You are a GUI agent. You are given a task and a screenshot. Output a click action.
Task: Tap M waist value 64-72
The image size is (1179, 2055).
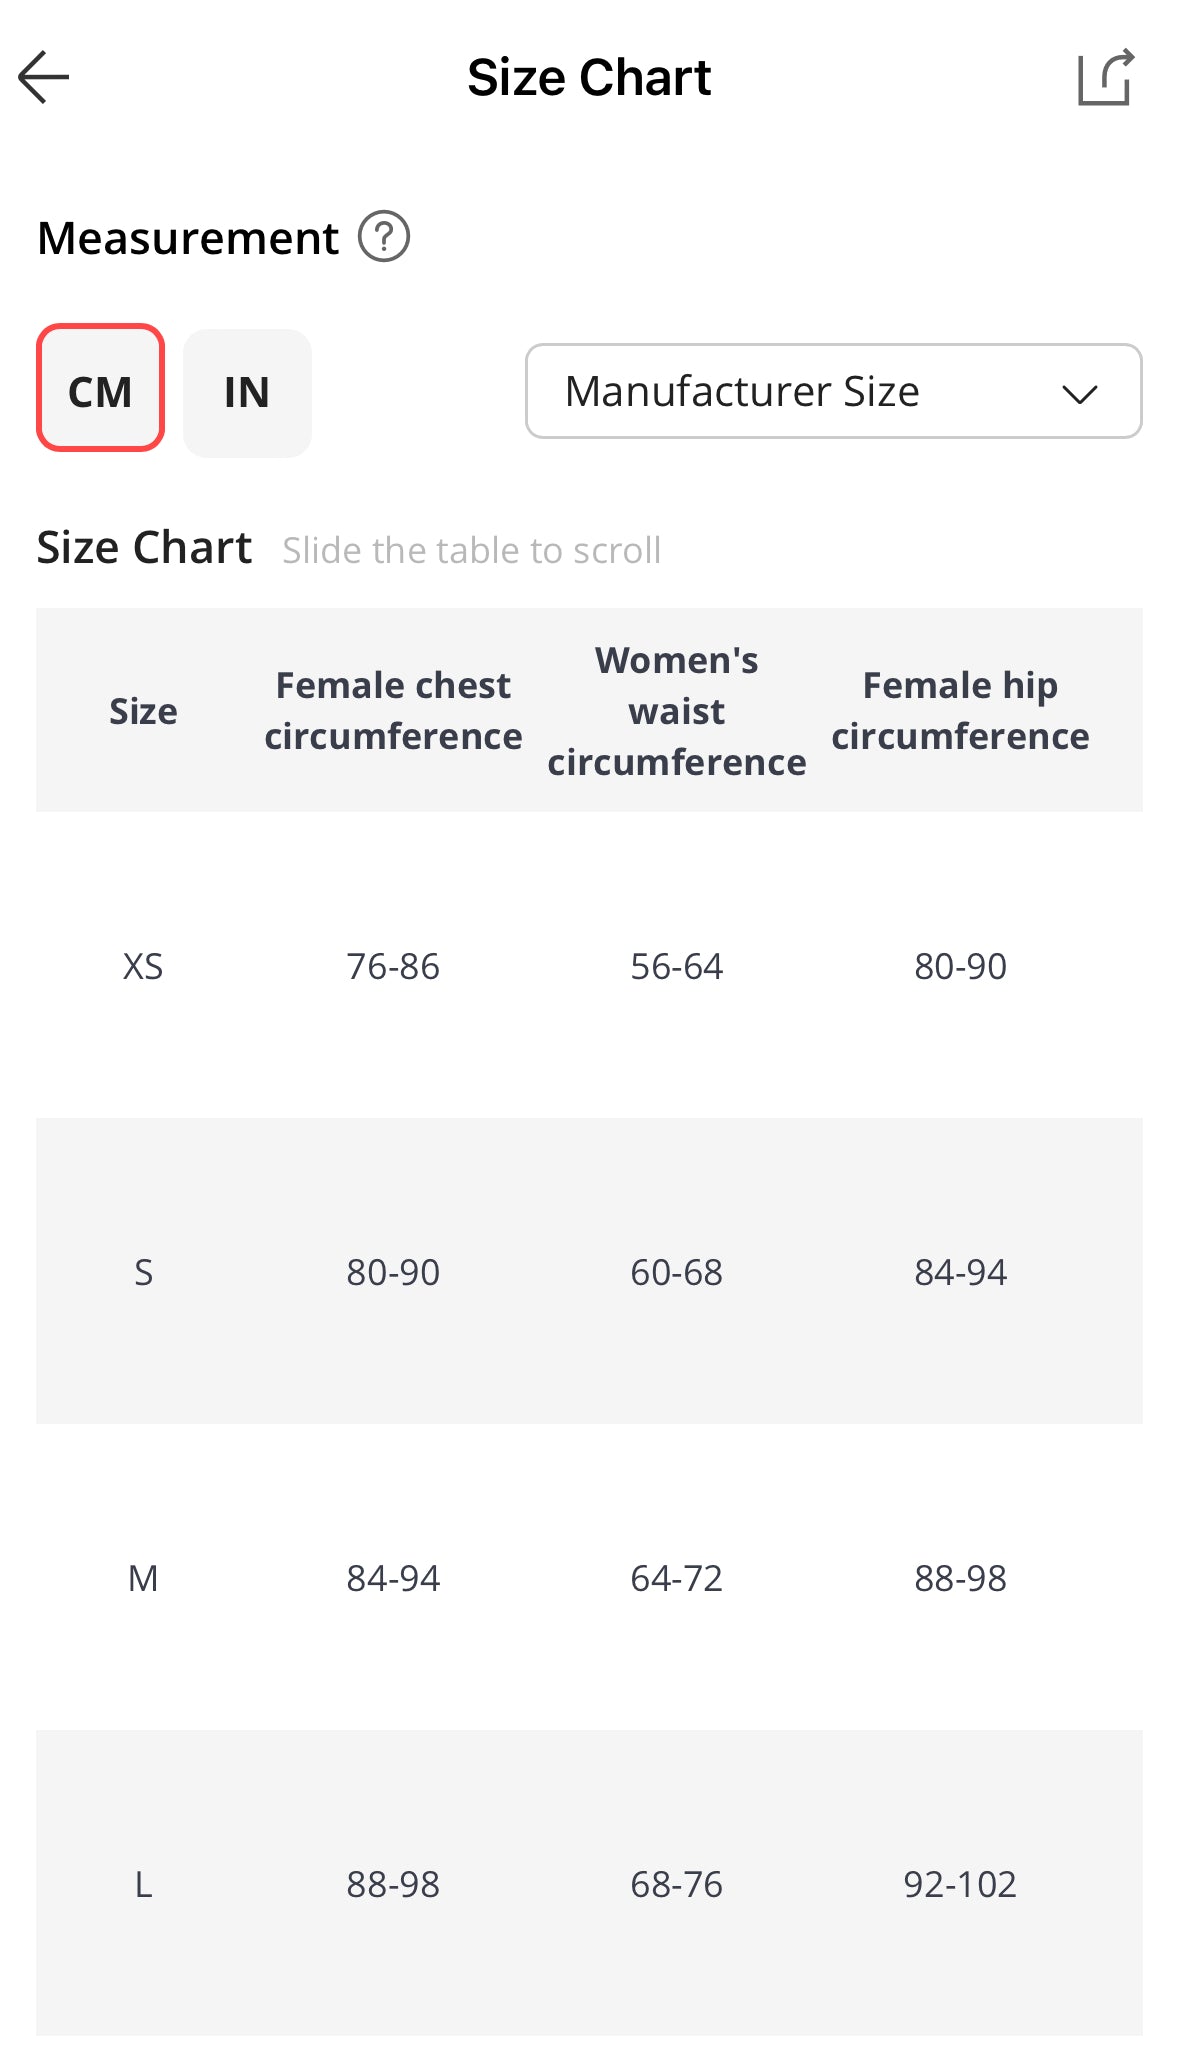coord(677,1578)
